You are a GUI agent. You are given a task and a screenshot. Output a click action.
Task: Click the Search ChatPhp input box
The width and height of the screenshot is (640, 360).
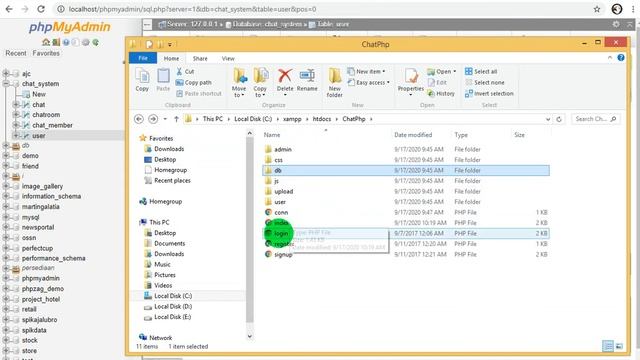[x=595, y=119]
